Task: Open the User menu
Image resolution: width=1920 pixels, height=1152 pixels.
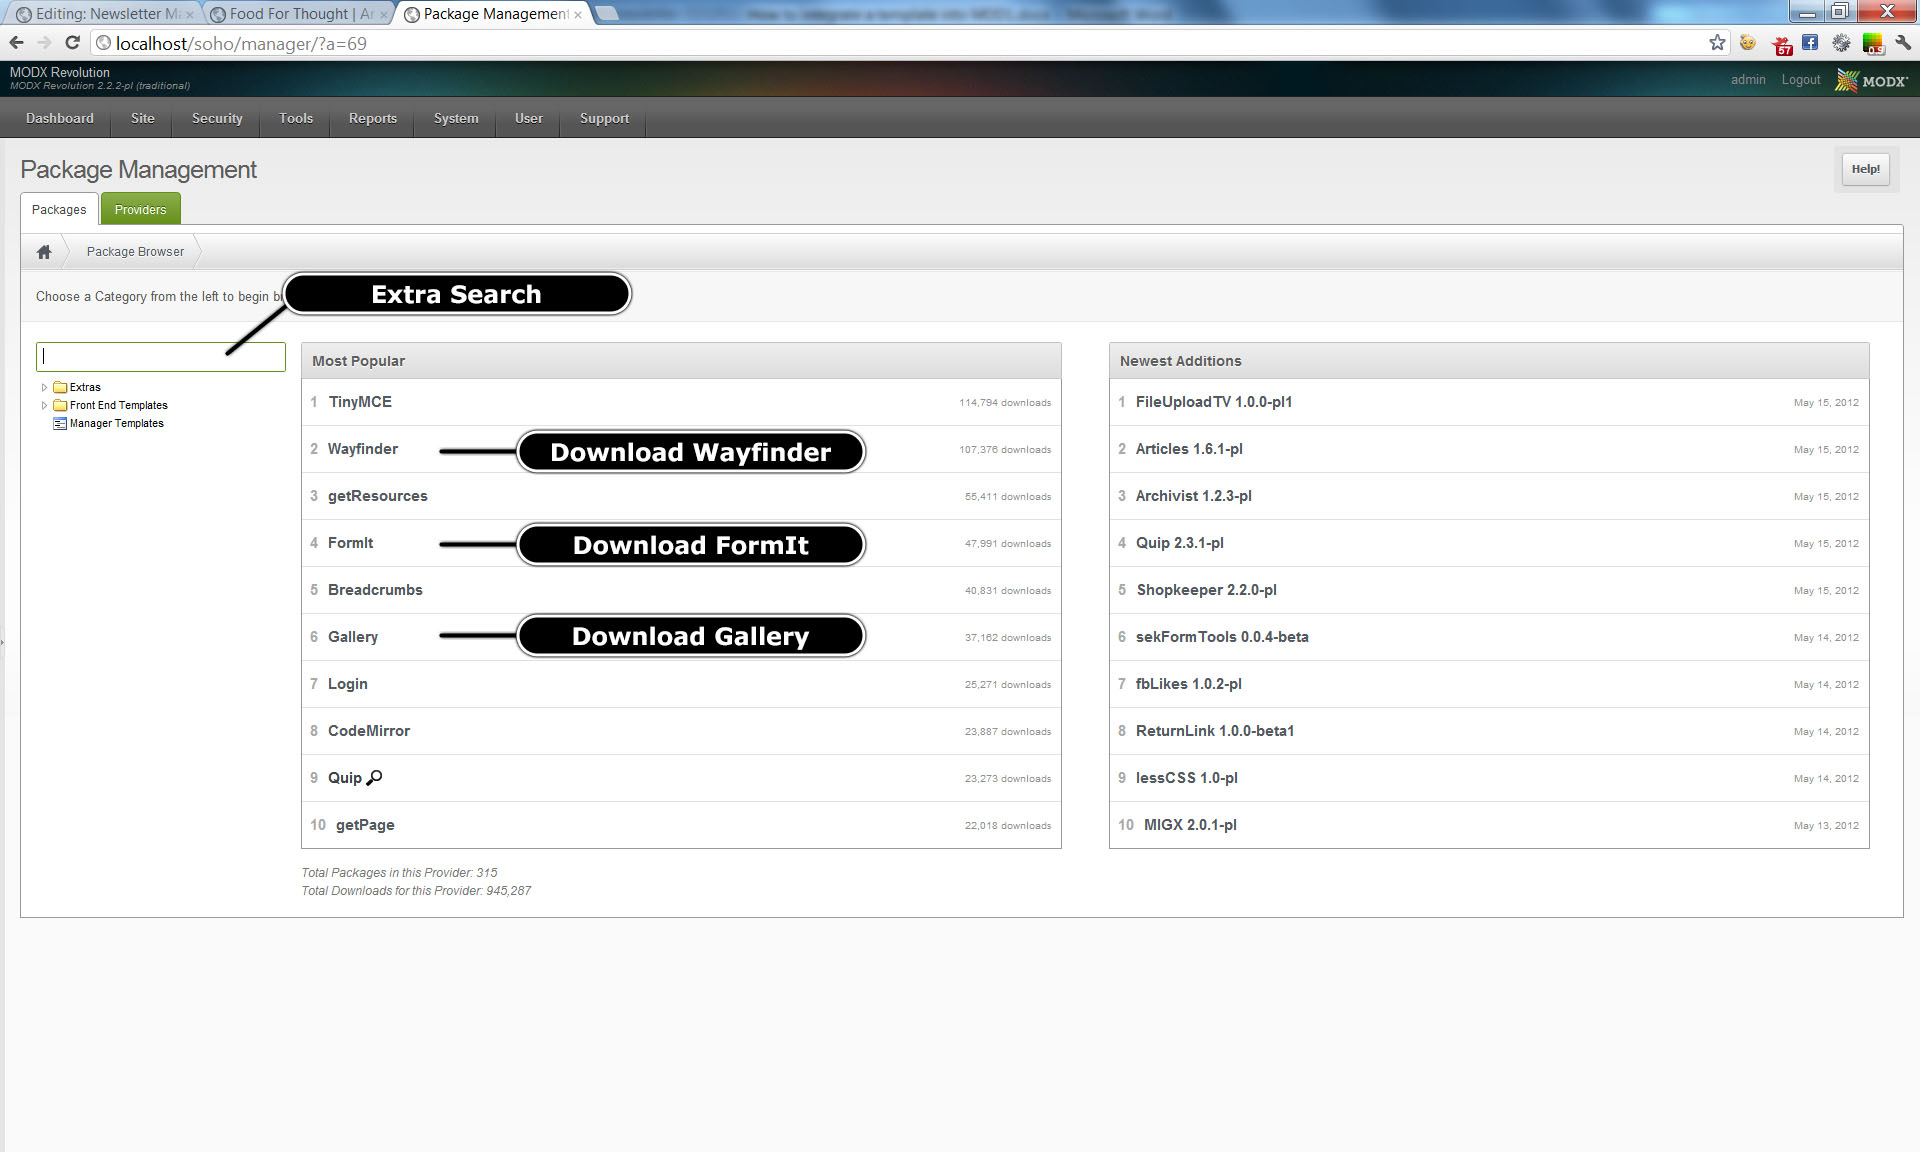Action: [x=529, y=118]
